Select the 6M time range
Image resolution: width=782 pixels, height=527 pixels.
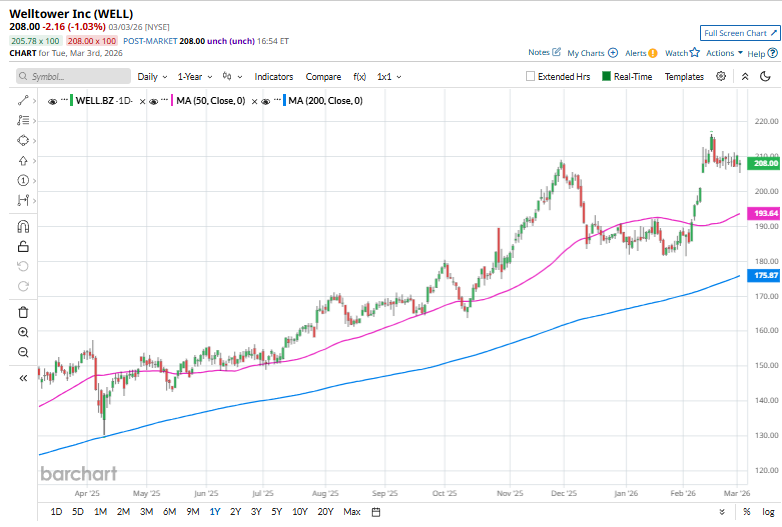(x=169, y=512)
